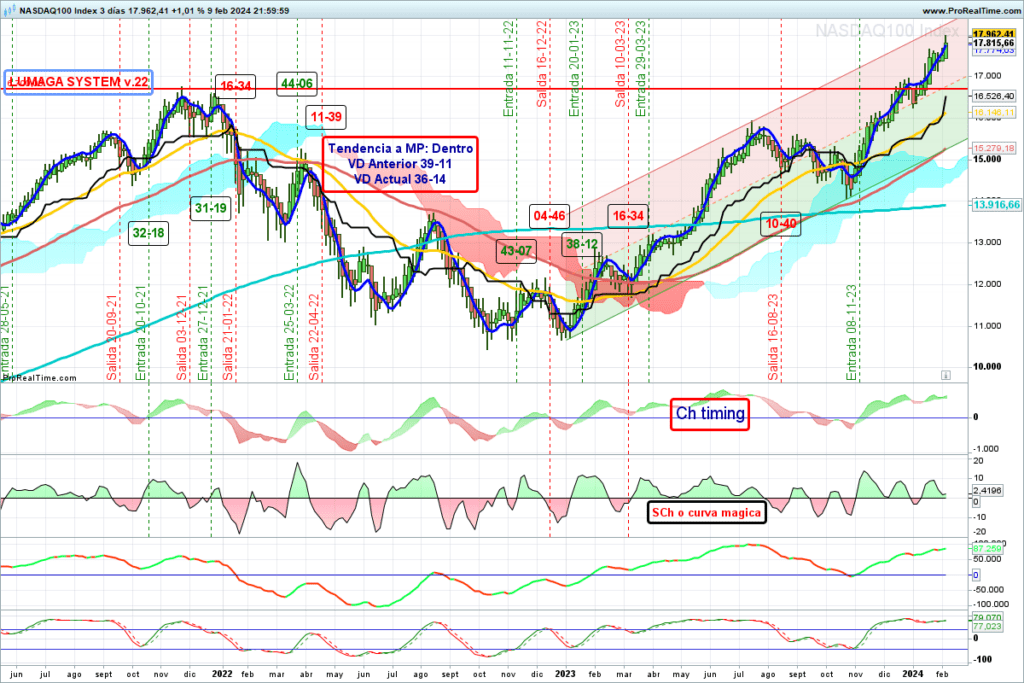Click the 17.962,41 yellow price tag
The image size is (1024, 683).
coord(993,34)
